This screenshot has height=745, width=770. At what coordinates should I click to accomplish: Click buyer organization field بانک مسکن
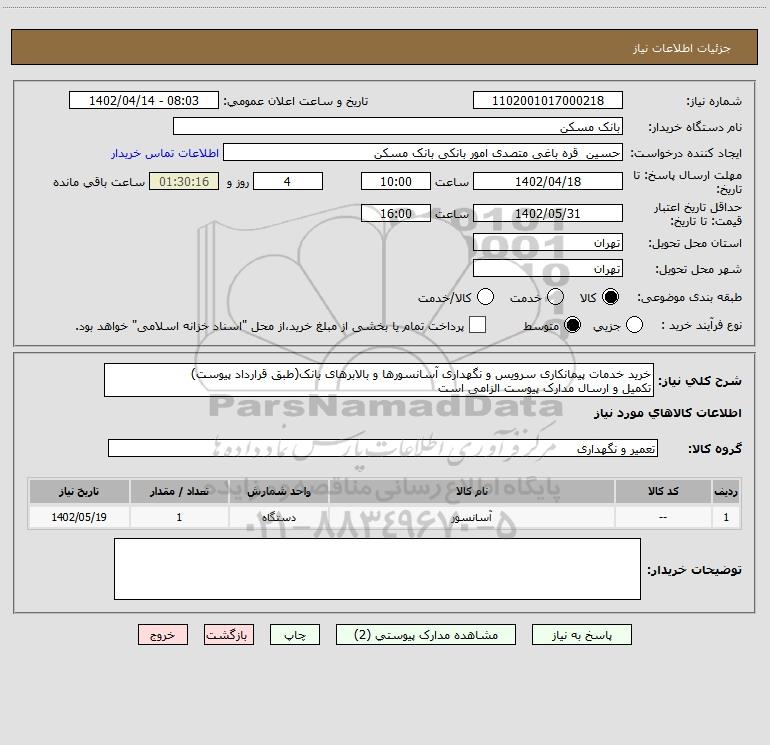pos(398,127)
